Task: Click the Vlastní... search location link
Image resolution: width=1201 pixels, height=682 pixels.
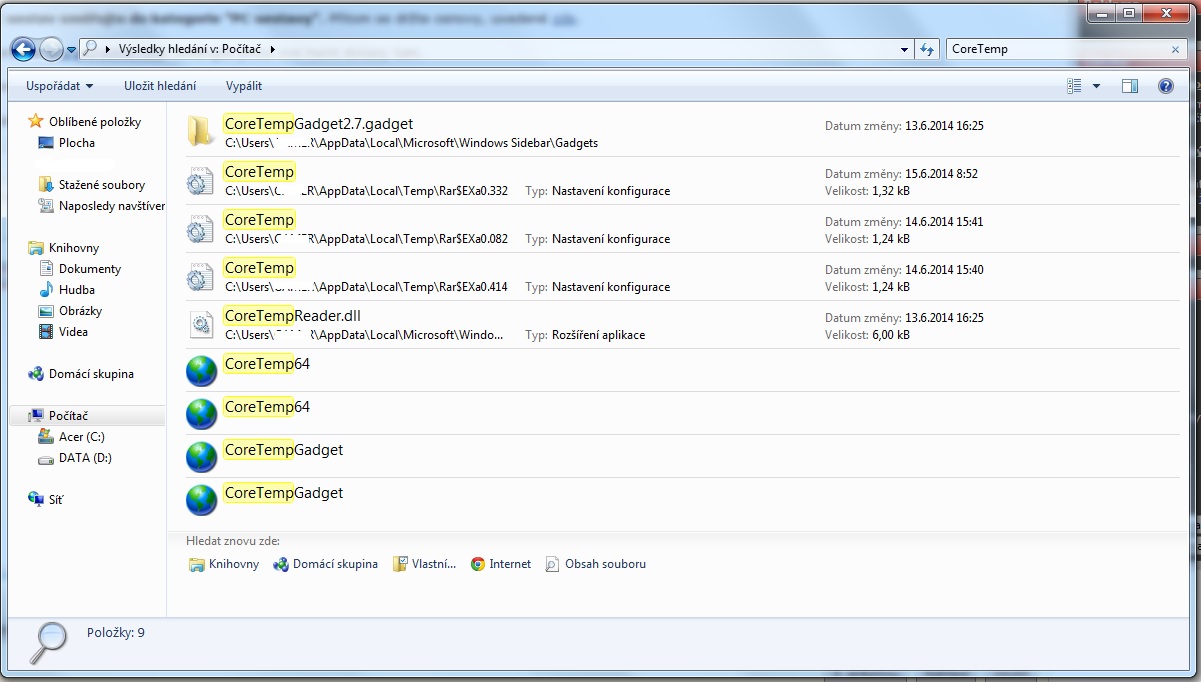Action: (424, 564)
